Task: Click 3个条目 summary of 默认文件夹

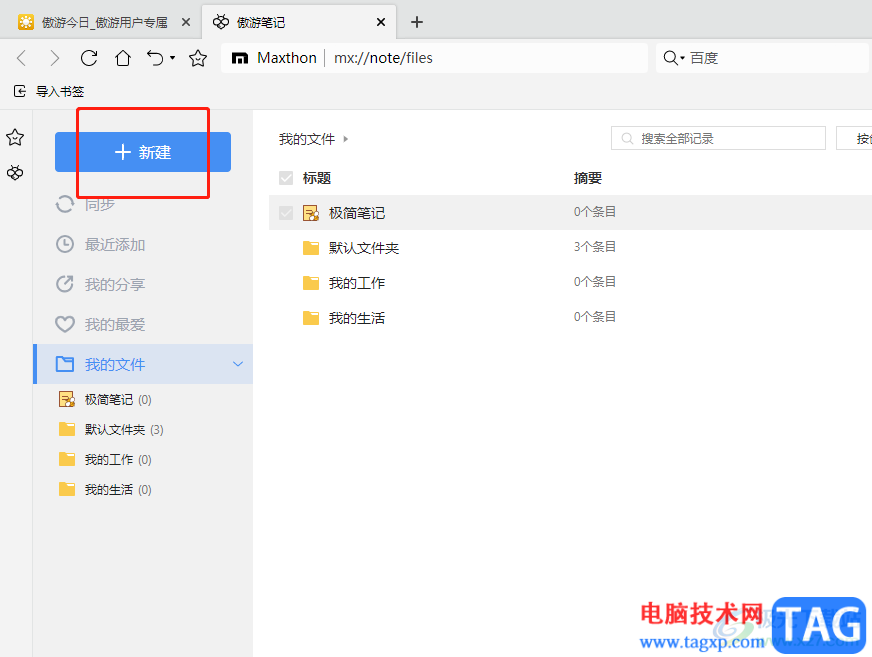Action: coord(594,246)
